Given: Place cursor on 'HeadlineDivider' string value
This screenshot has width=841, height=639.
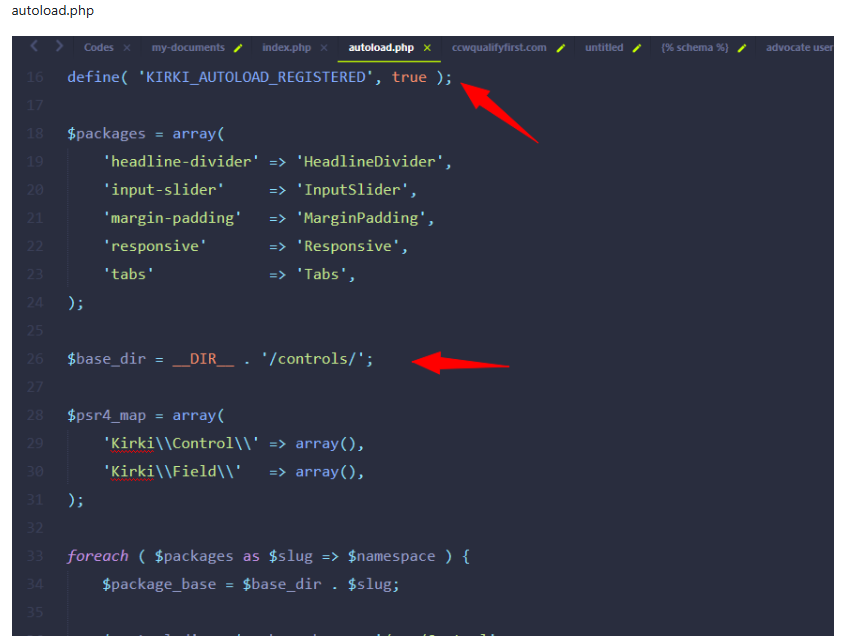Looking at the screenshot, I should click(x=371, y=161).
